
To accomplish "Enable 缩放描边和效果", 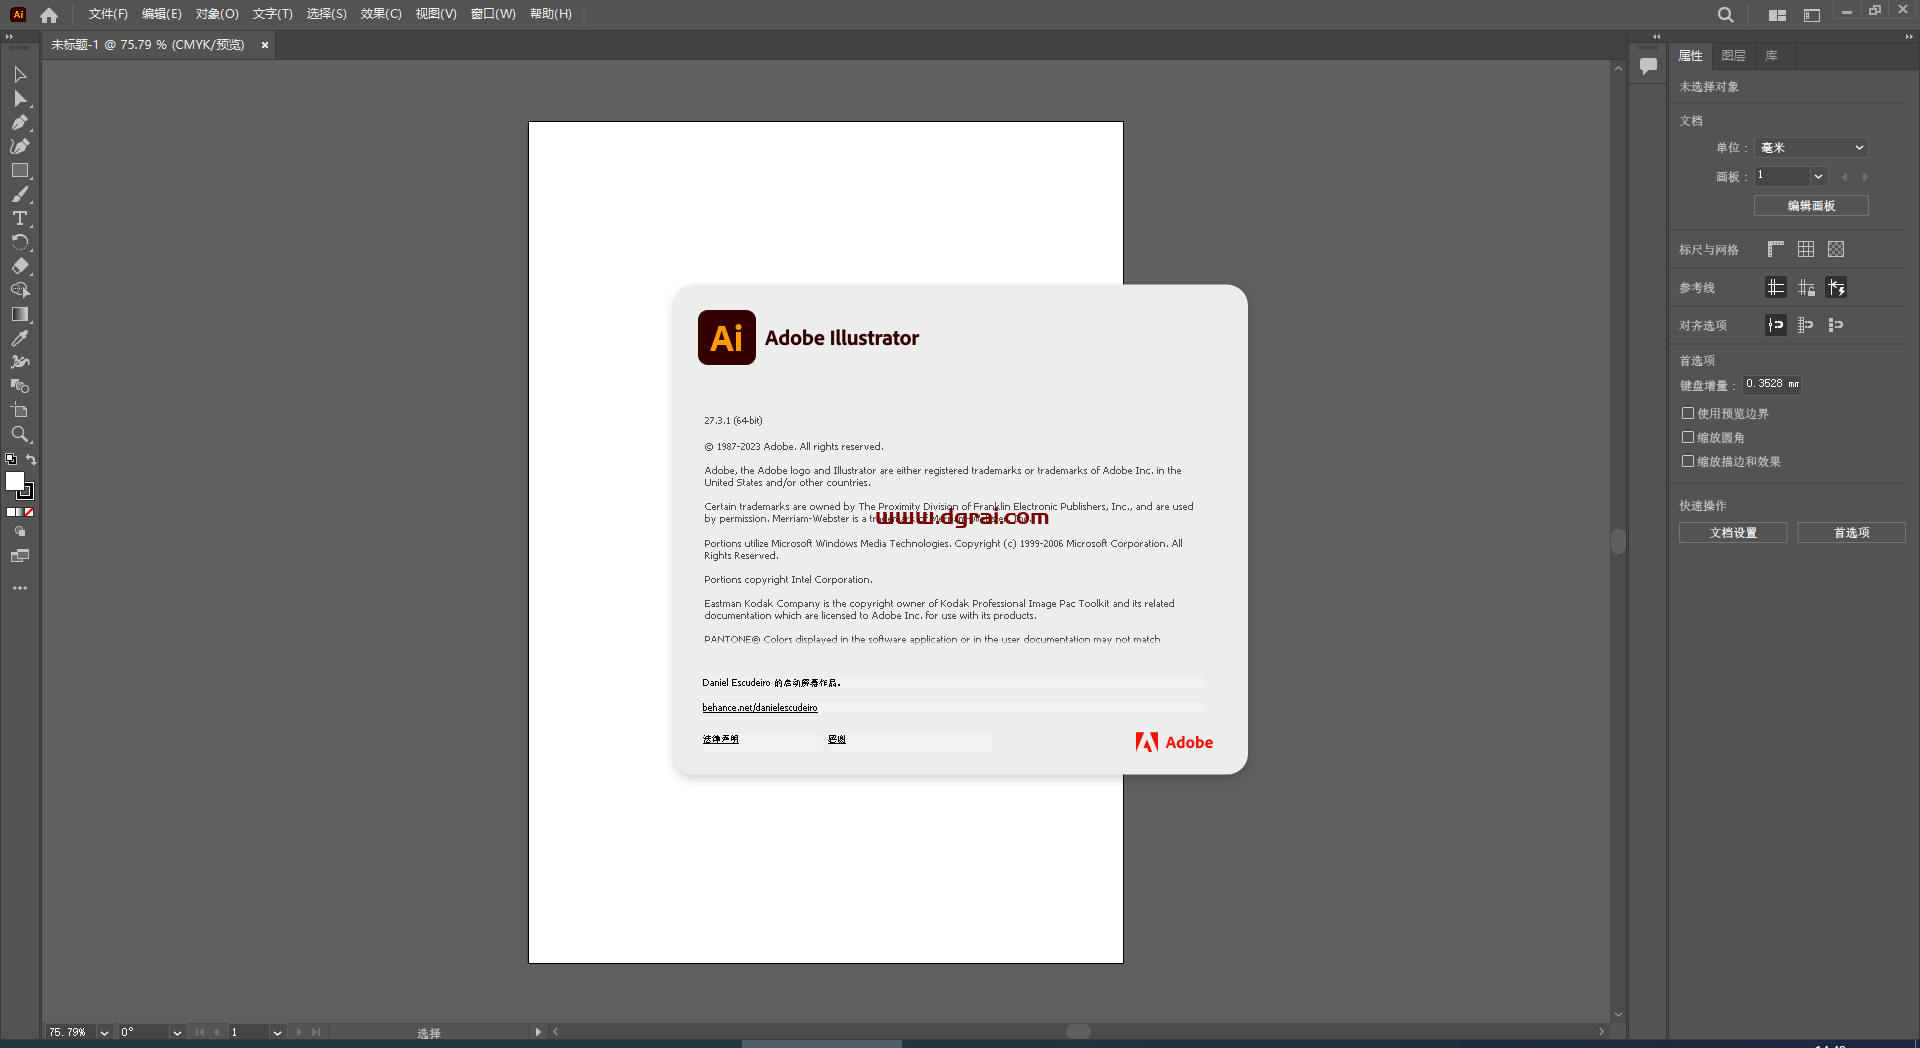I will pos(1688,462).
